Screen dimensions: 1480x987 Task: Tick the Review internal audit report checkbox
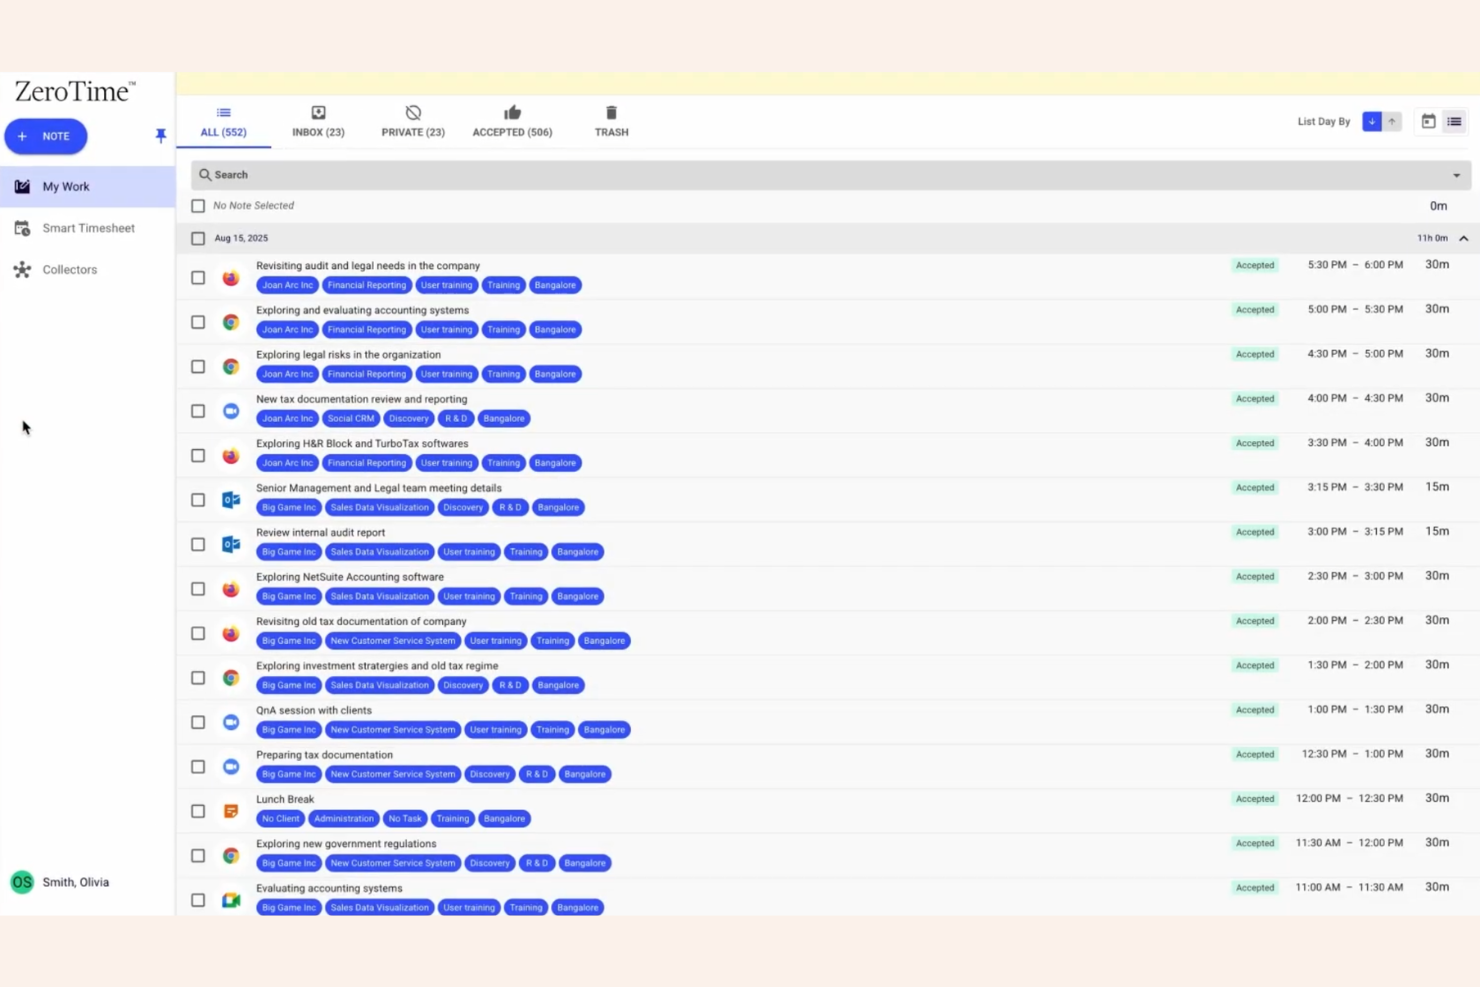197,544
